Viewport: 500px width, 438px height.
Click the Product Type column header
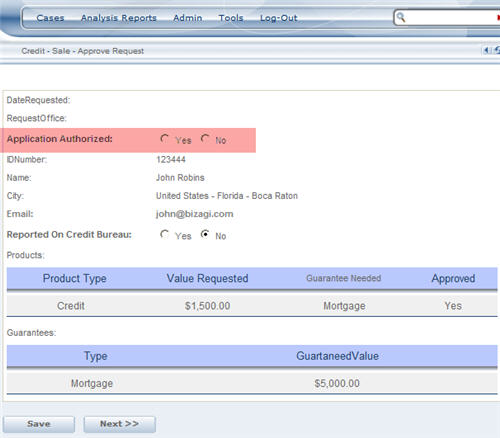[x=75, y=278]
